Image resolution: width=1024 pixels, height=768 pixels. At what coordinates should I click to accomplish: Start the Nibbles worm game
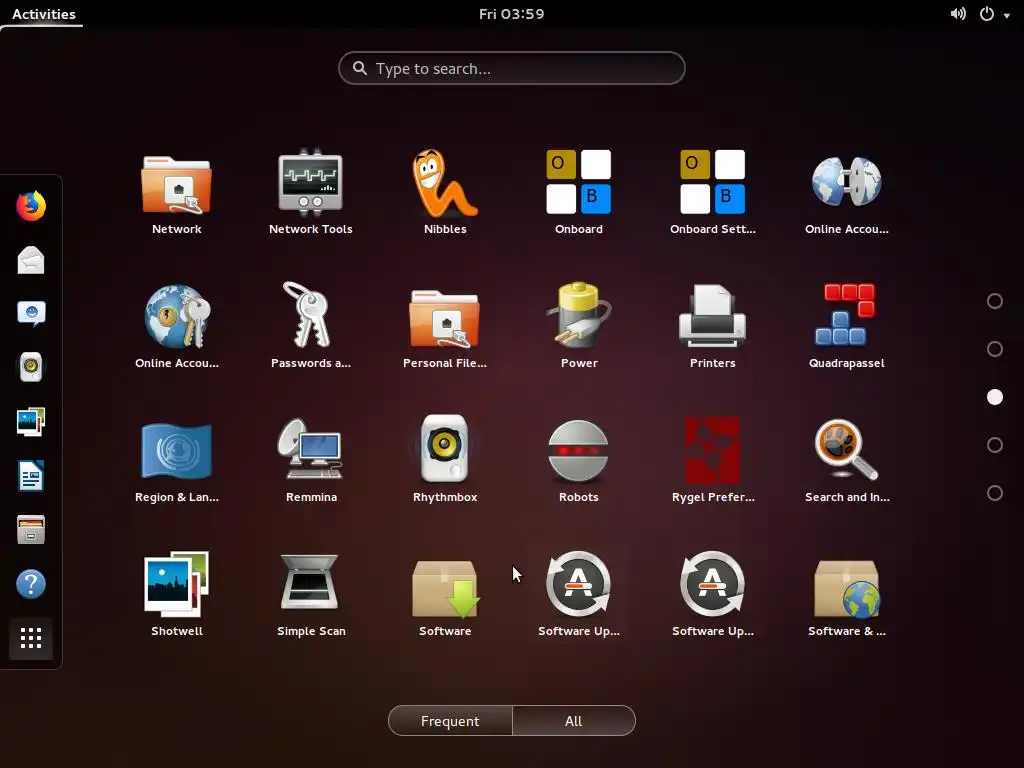point(445,193)
